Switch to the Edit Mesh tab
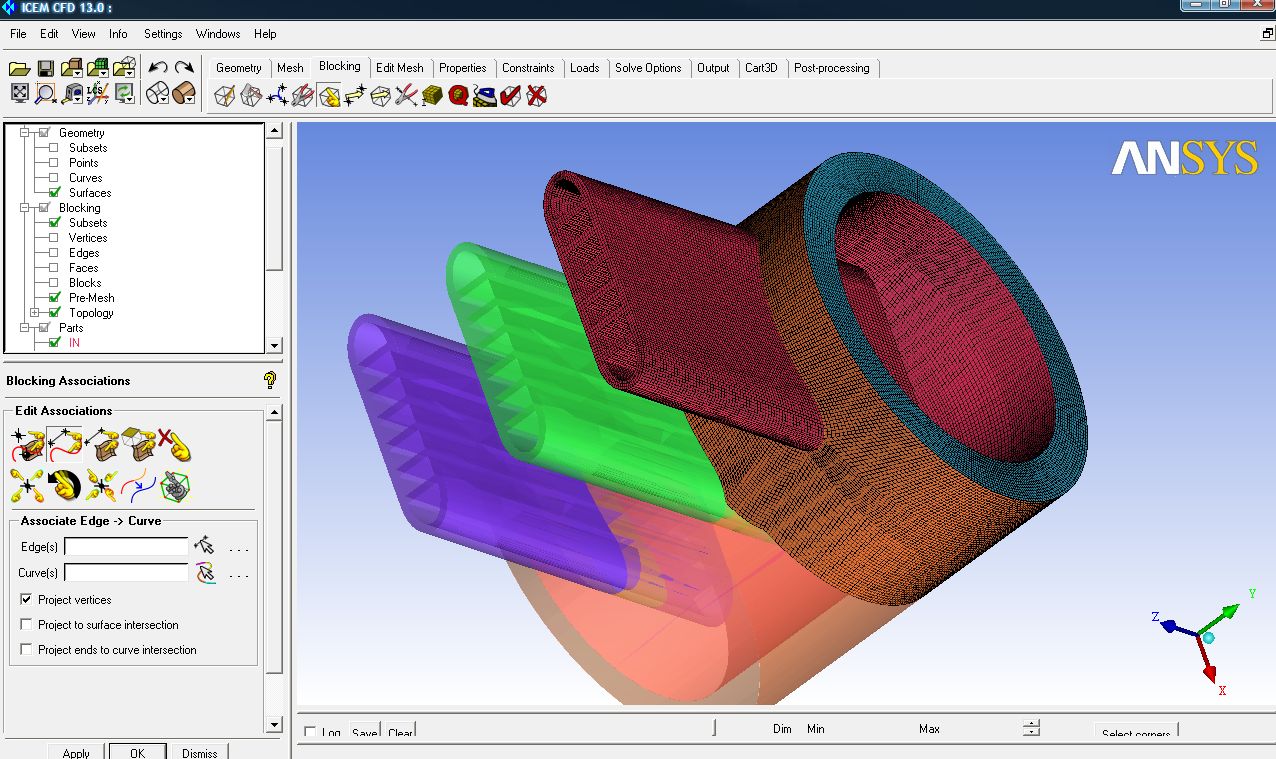The width and height of the screenshot is (1276, 759). tap(399, 68)
